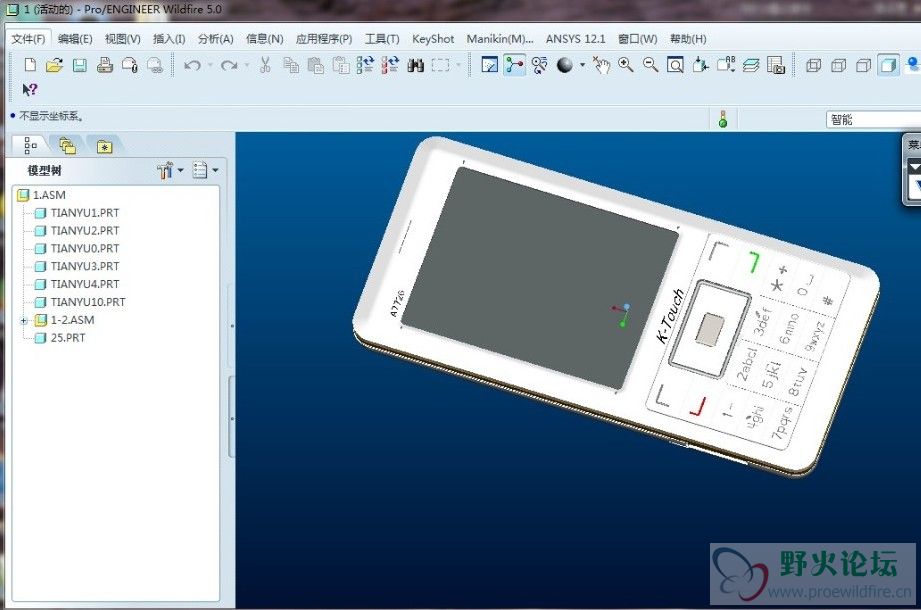
Task: Click the regeneration traffic light status icon
Action: coord(722,119)
